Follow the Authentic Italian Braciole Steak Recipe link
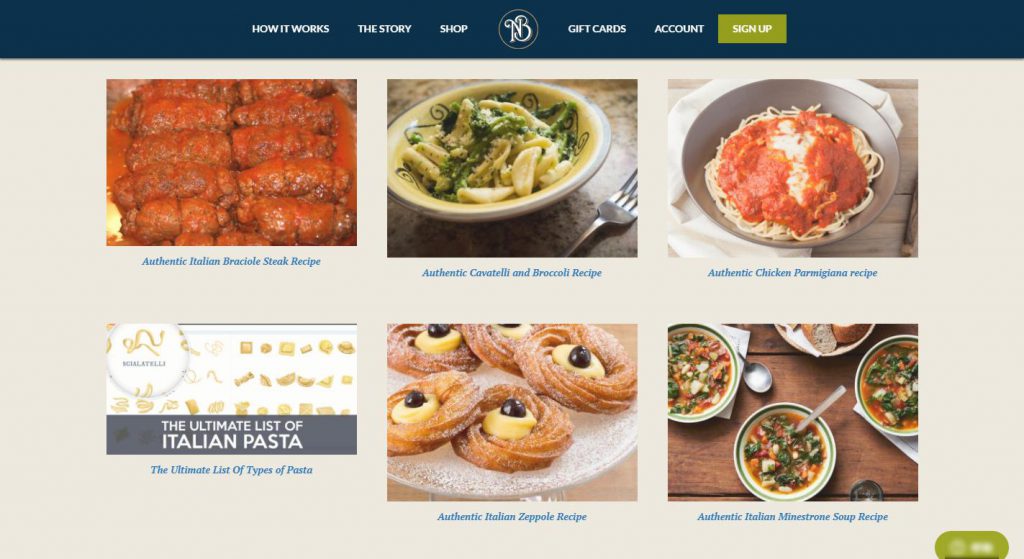 pos(231,261)
